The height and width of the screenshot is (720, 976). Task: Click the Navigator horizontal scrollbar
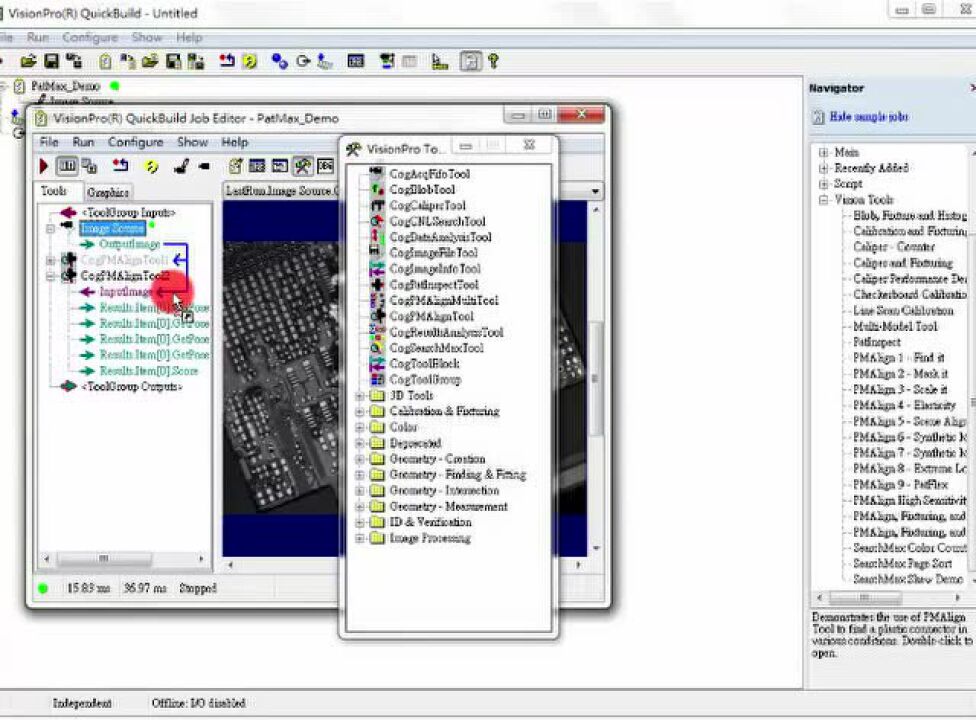(x=888, y=597)
